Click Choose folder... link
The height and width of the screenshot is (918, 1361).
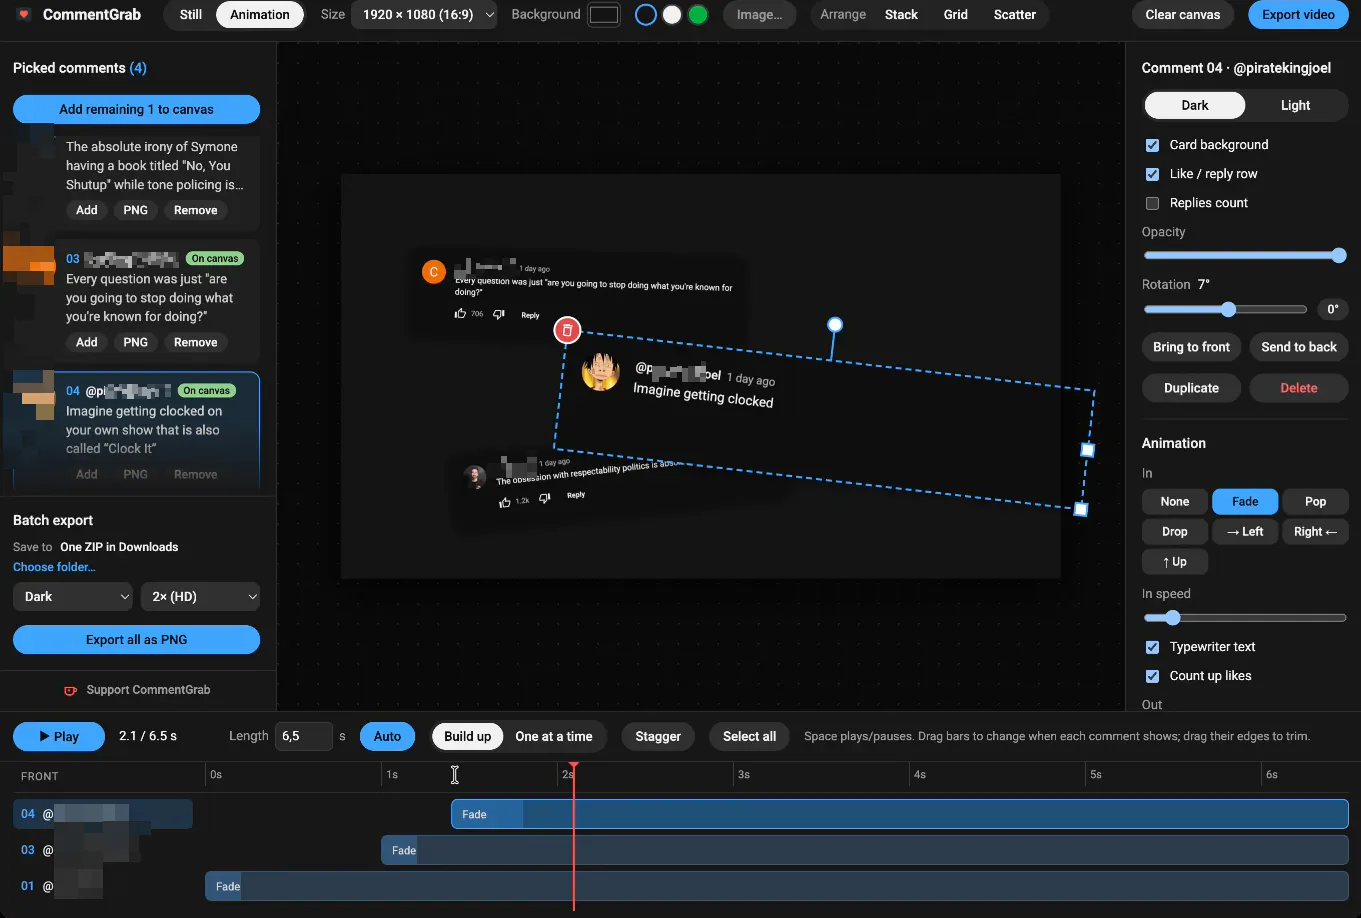coord(54,567)
